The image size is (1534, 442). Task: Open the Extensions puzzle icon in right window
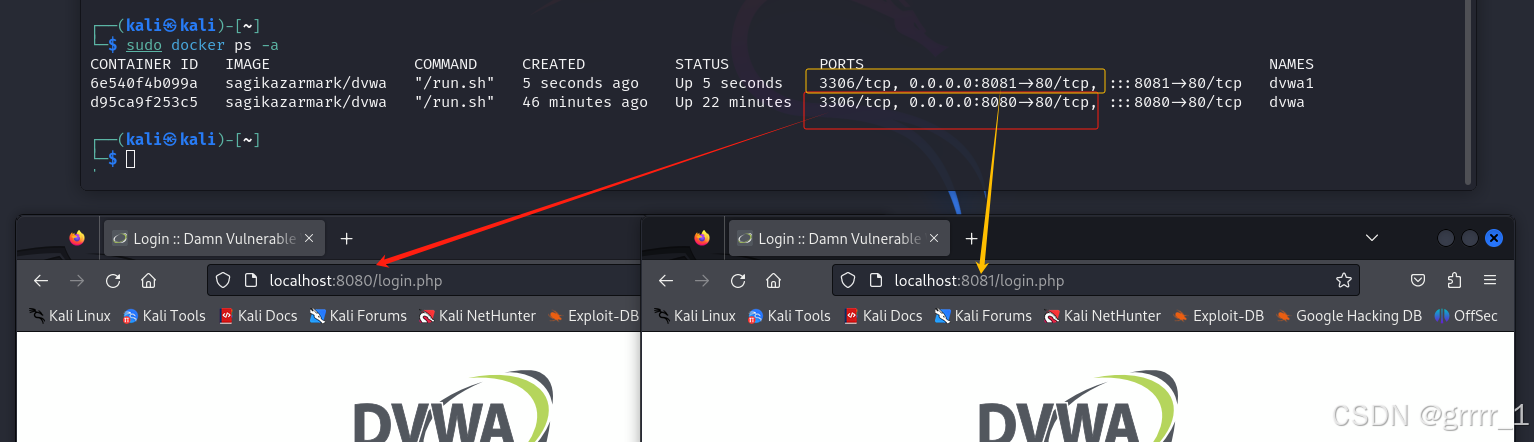coord(1454,281)
